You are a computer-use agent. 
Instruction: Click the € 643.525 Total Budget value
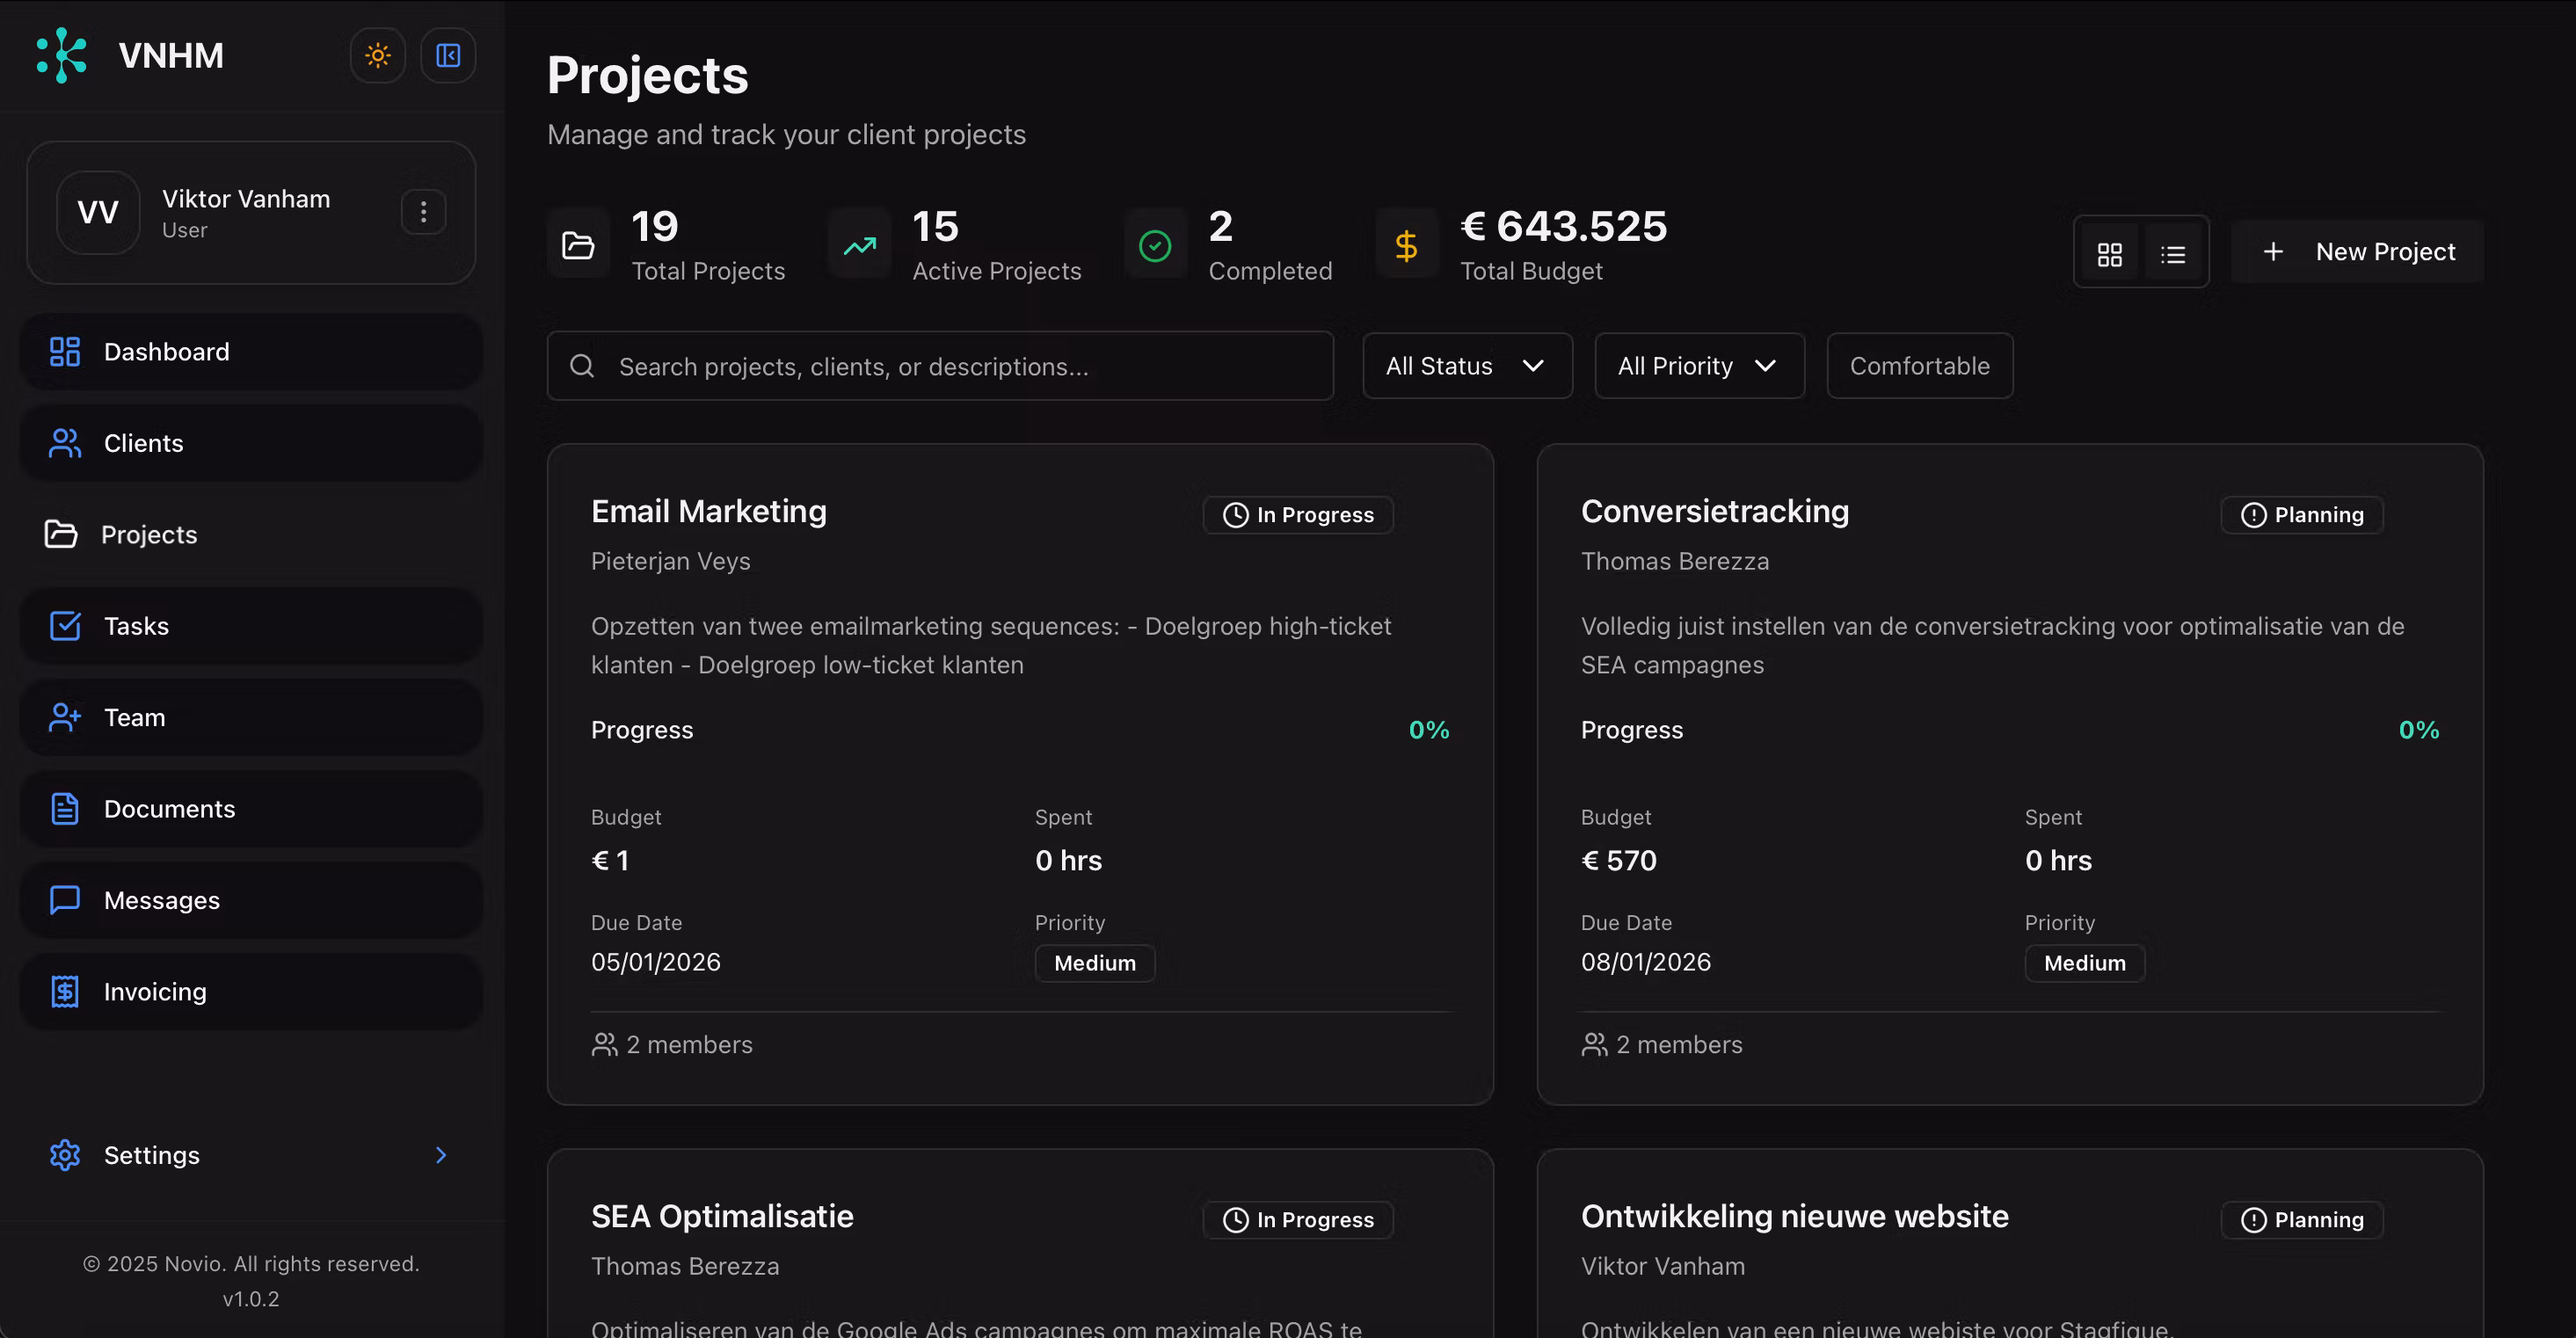1564,226
